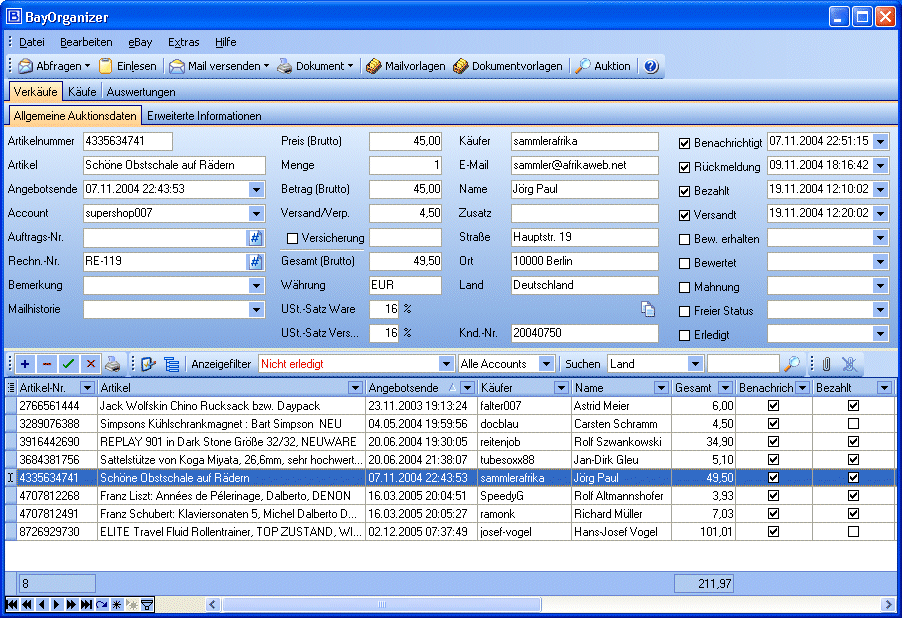
Task: Click the Dokument printer icon
Action: (285, 66)
